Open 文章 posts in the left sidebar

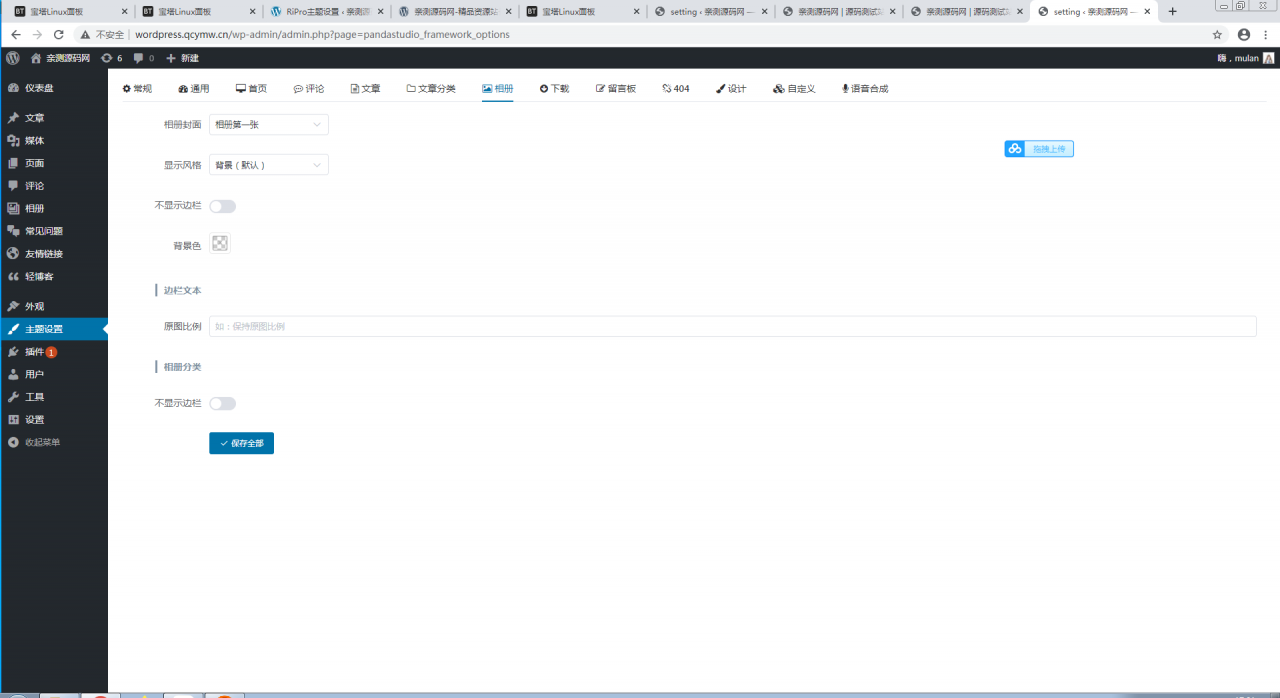[x=54, y=118]
